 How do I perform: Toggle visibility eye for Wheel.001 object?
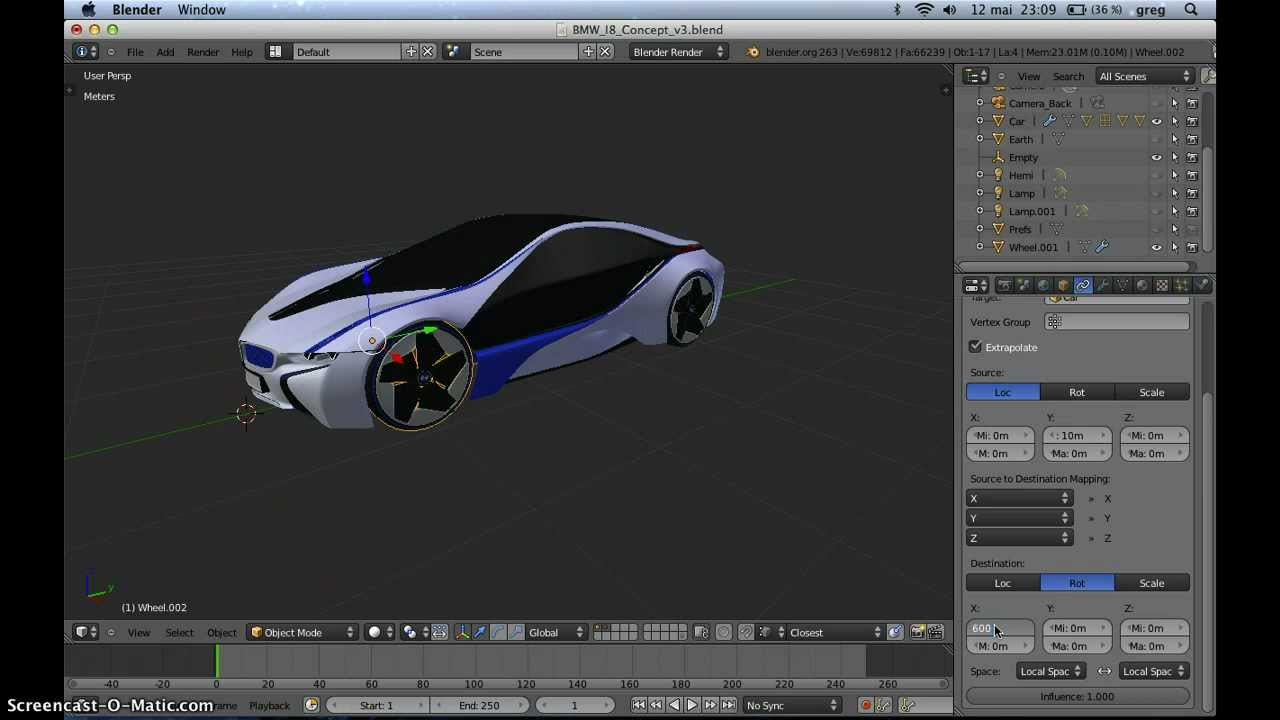[x=1157, y=247]
